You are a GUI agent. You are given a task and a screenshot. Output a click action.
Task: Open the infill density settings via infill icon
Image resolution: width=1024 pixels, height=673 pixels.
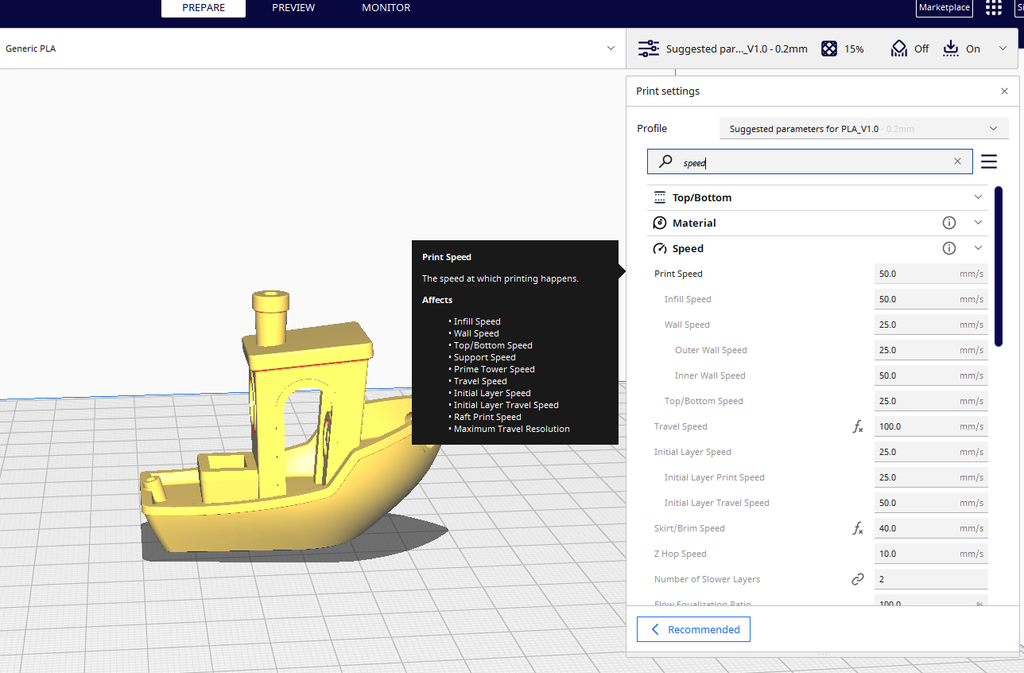(x=828, y=47)
